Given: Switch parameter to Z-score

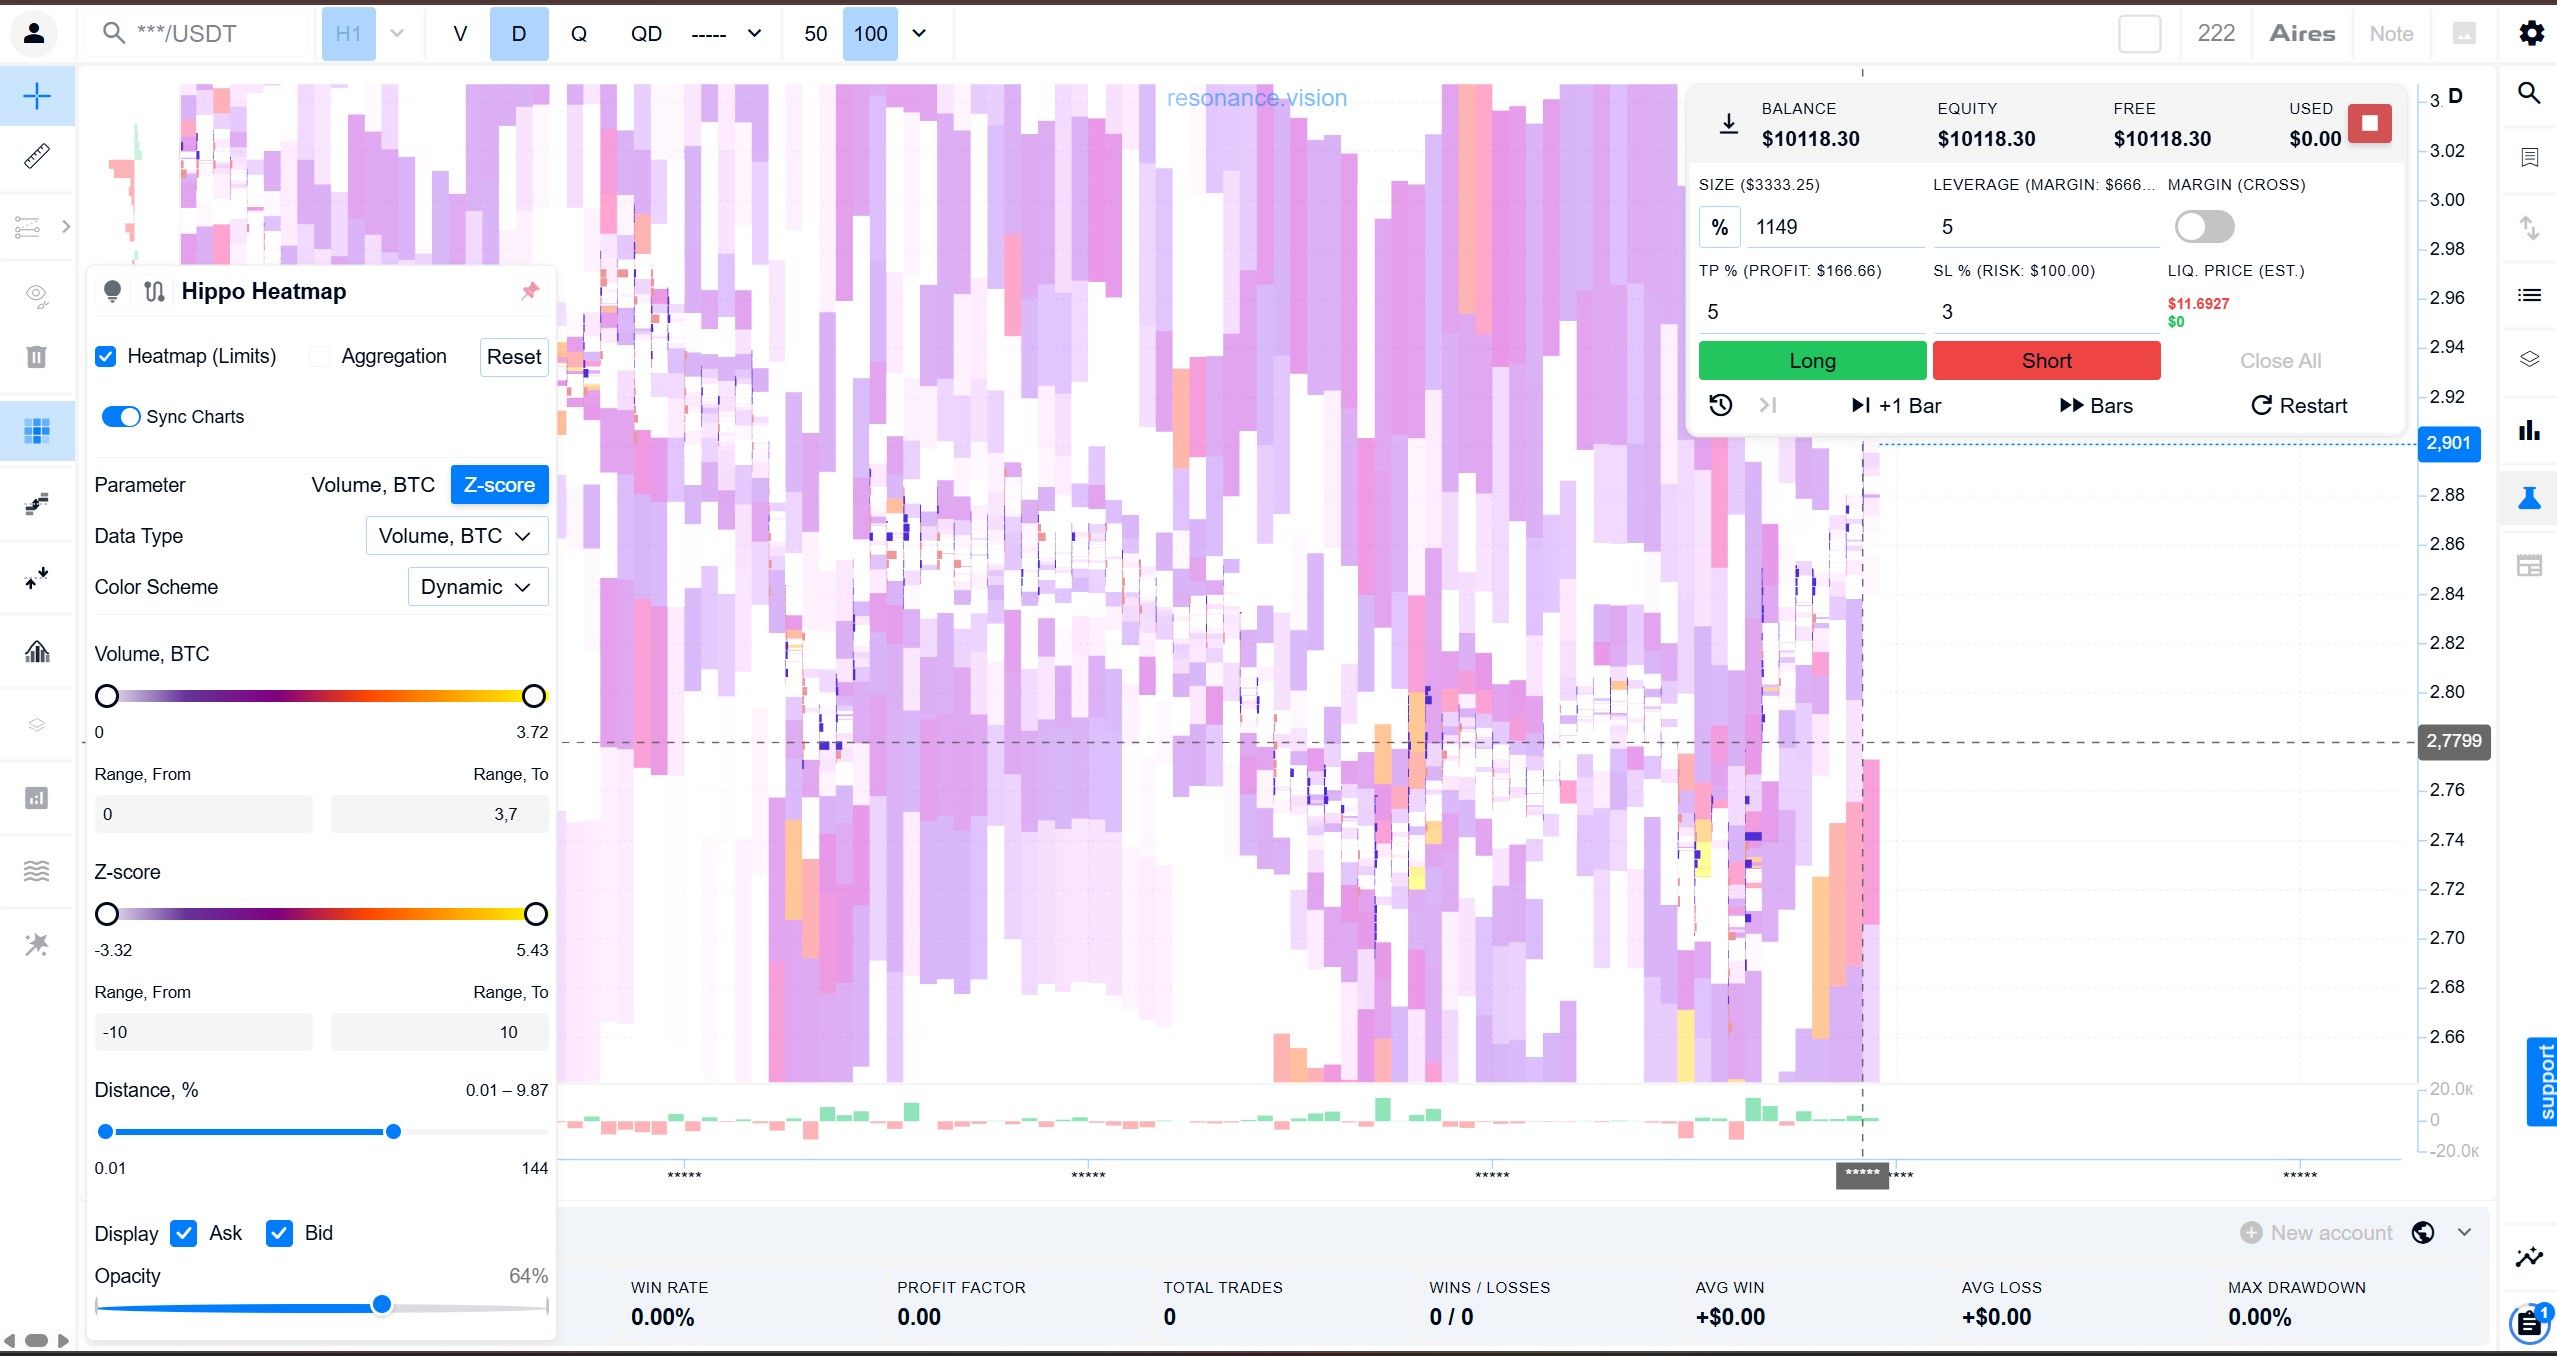Looking at the screenshot, I should click(499, 485).
